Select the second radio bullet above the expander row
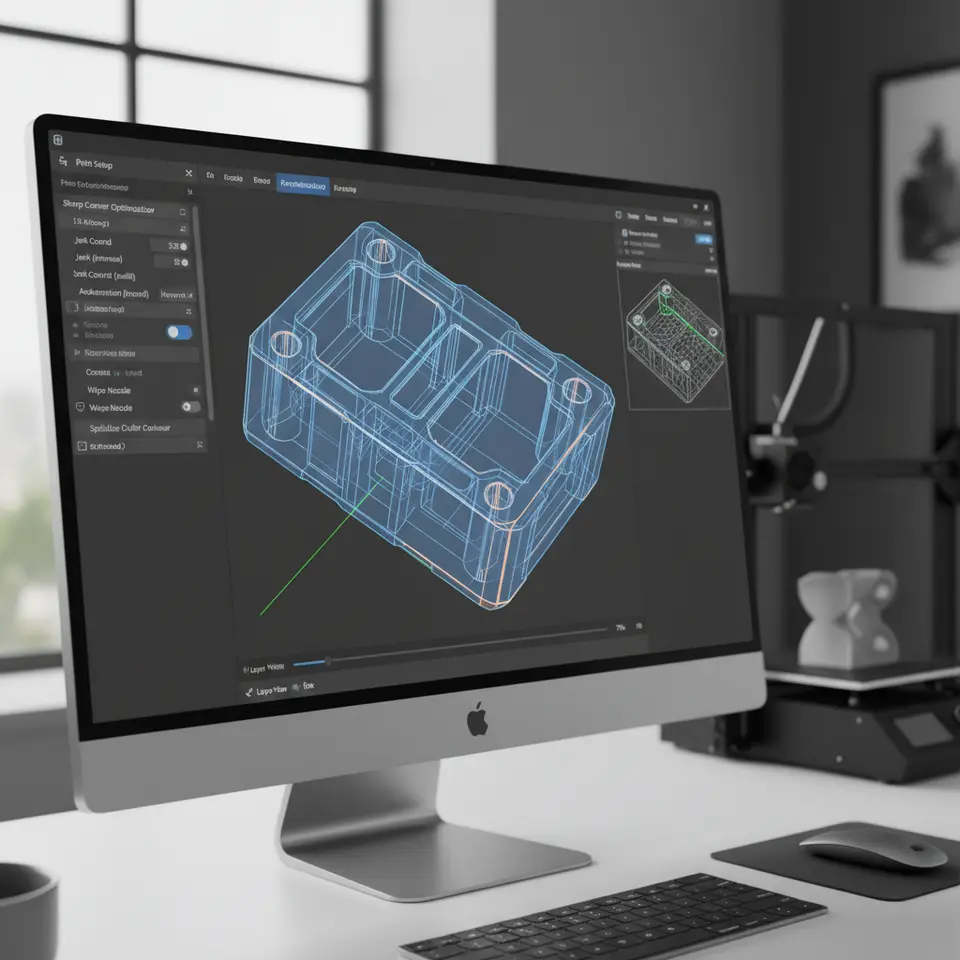The height and width of the screenshot is (960, 960). click(x=77, y=335)
